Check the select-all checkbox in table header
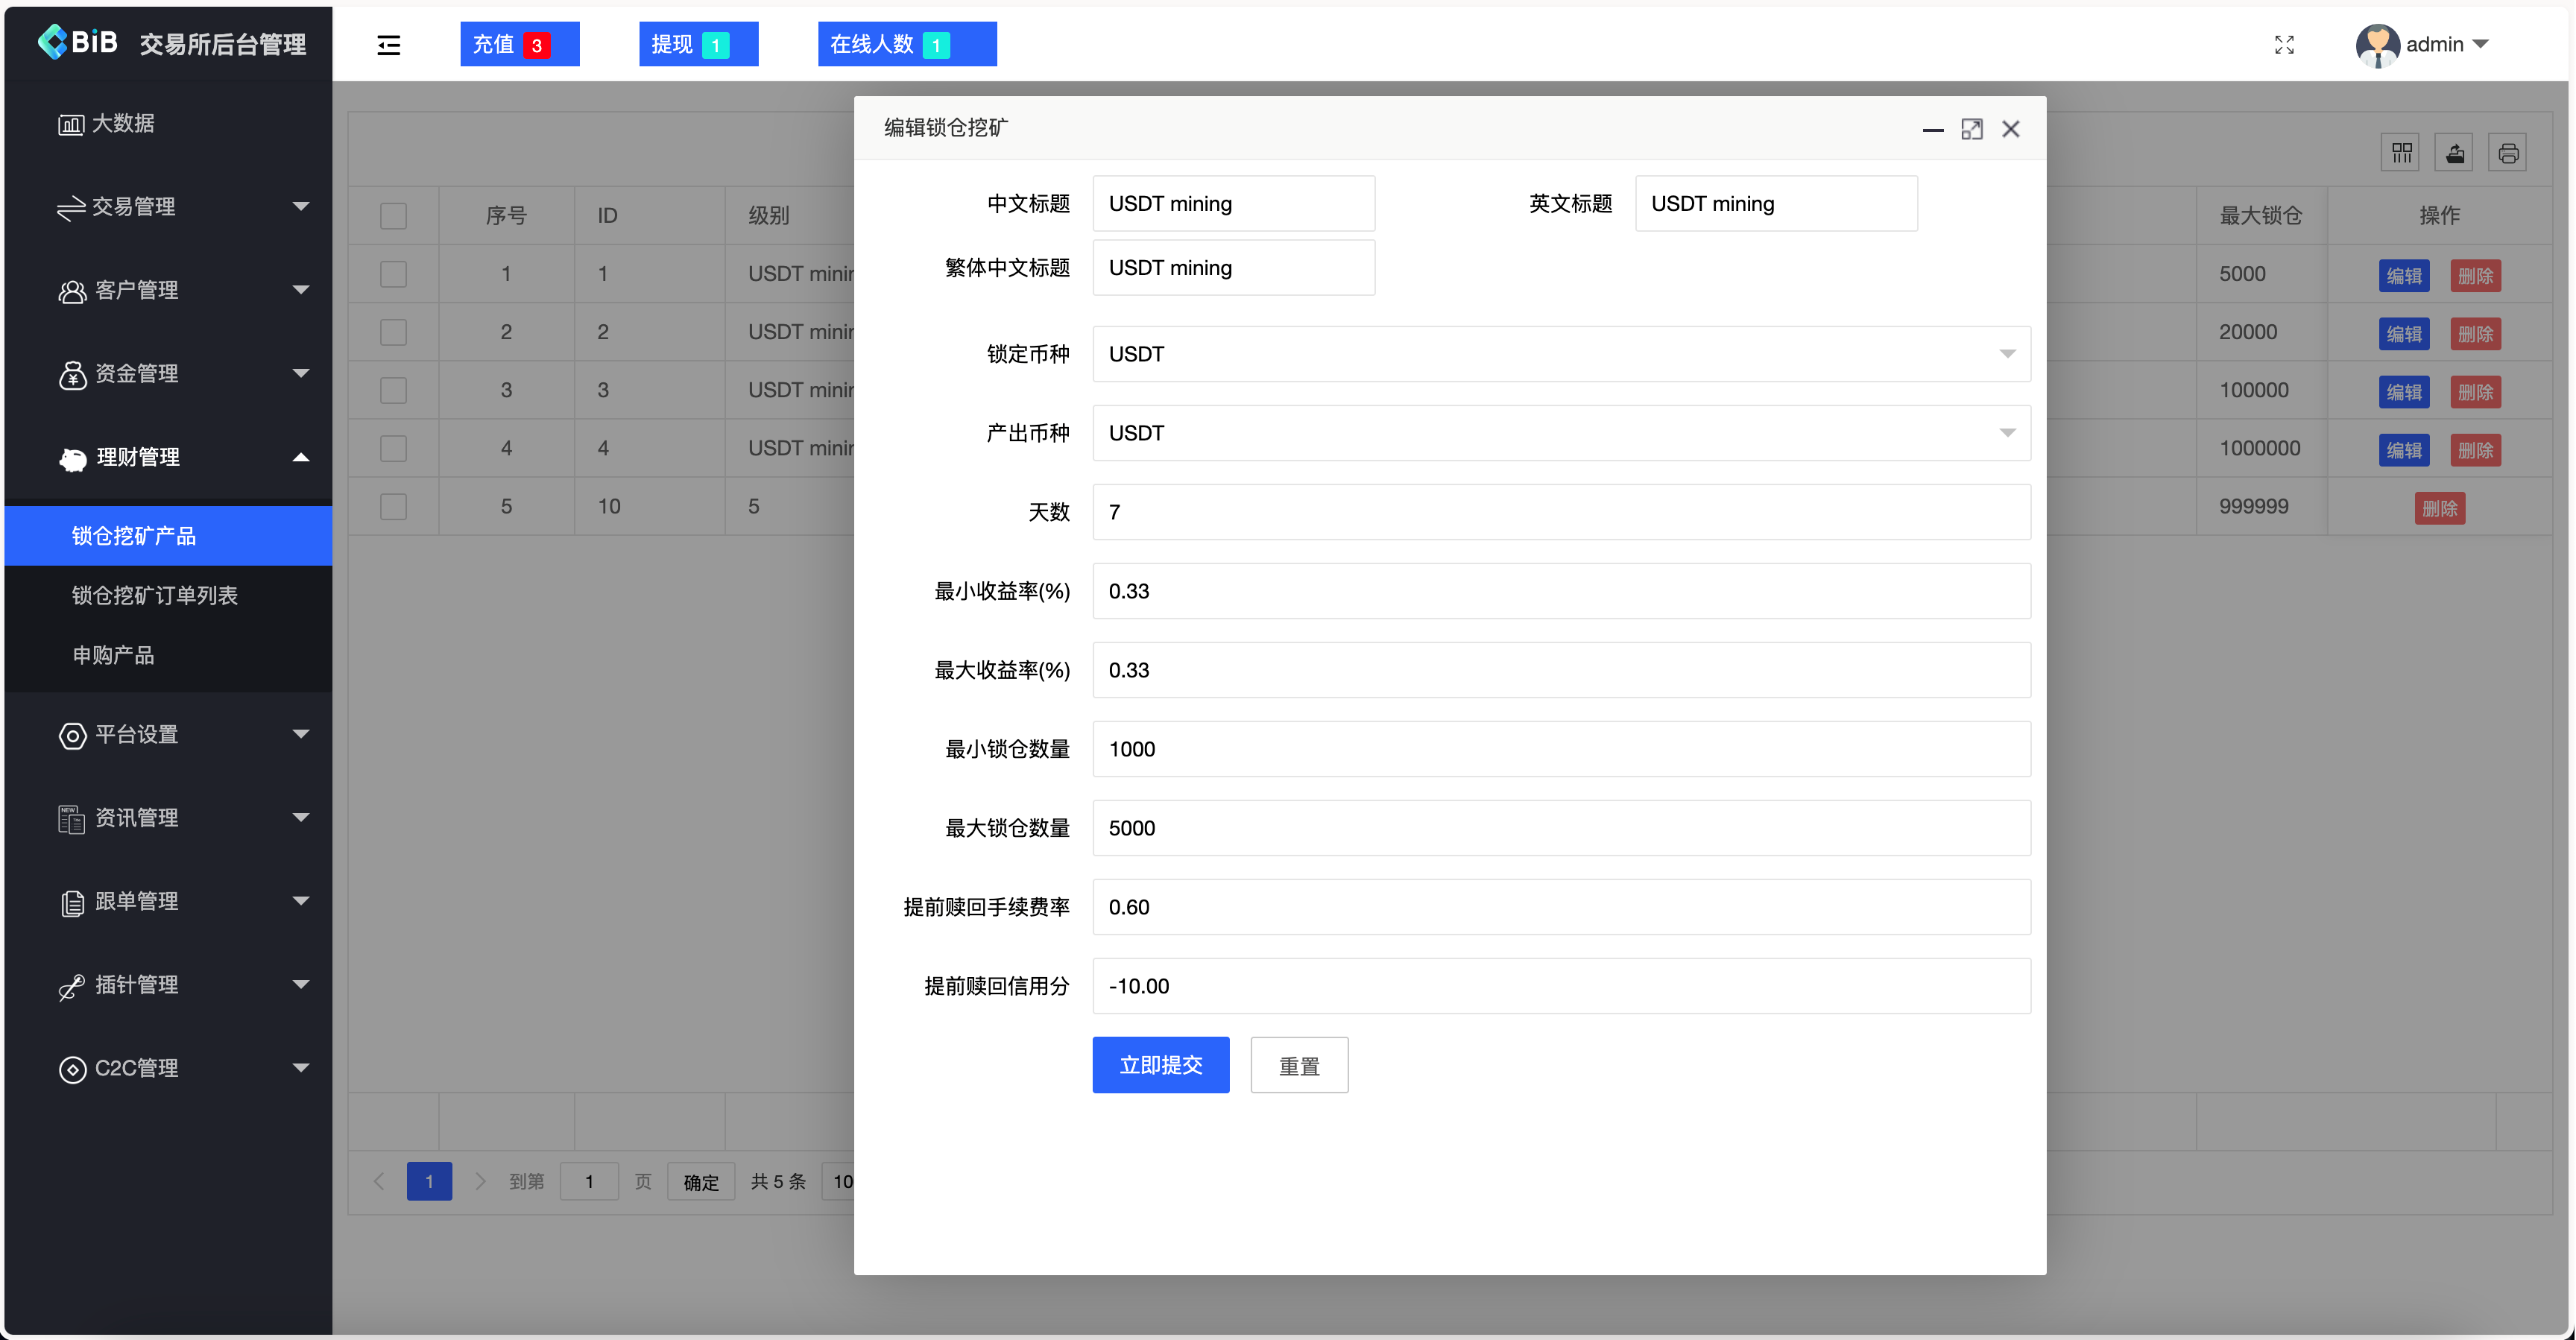Image resolution: width=2576 pixels, height=1340 pixels. coord(393,215)
